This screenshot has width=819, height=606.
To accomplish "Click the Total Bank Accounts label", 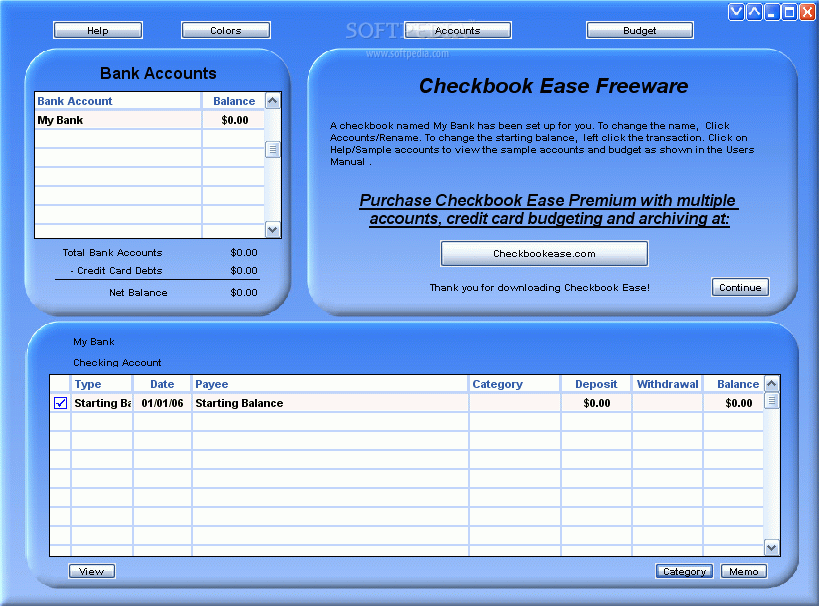I will pos(112,252).
